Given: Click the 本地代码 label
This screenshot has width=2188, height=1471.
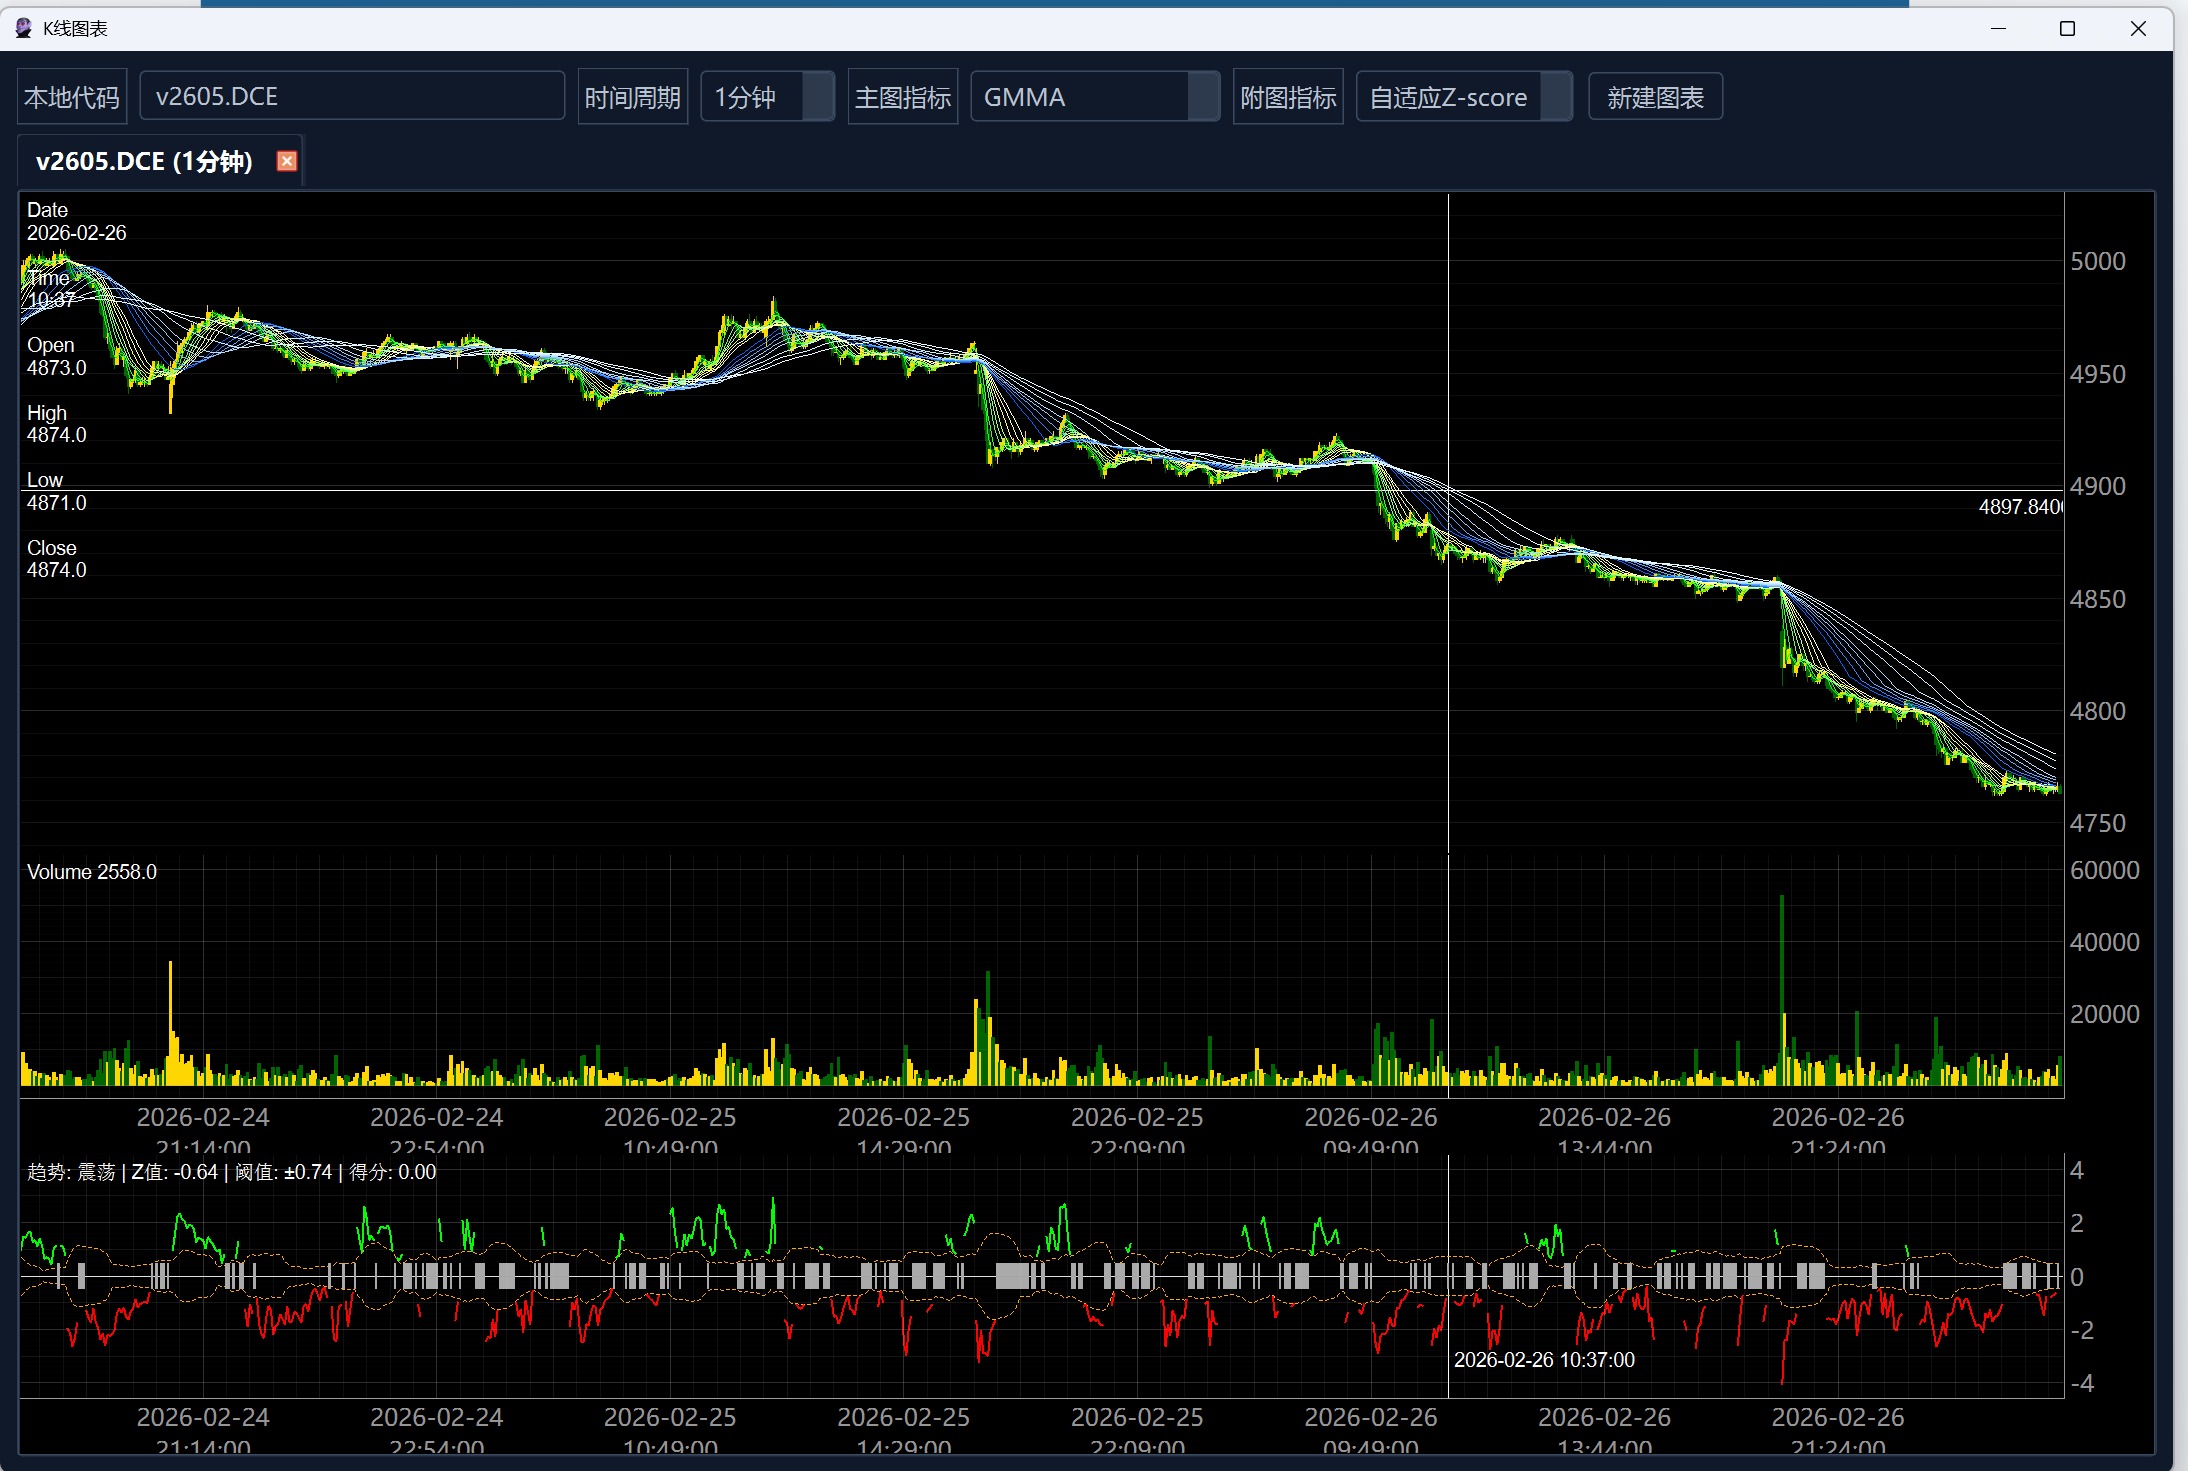Looking at the screenshot, I should [72, 97].
